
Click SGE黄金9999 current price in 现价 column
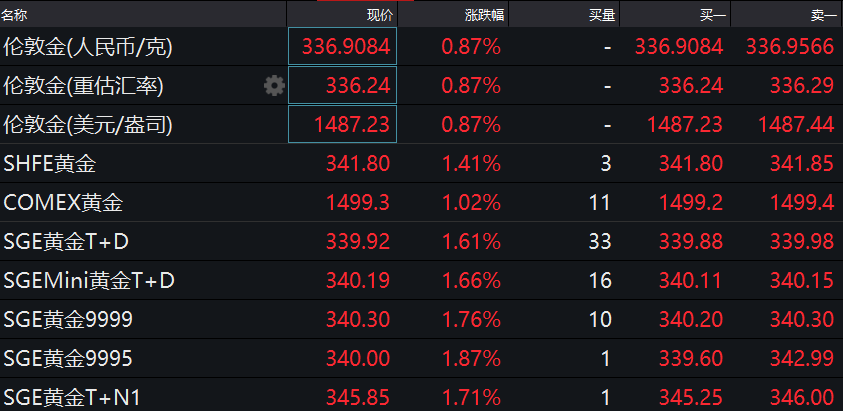(358, 320)
